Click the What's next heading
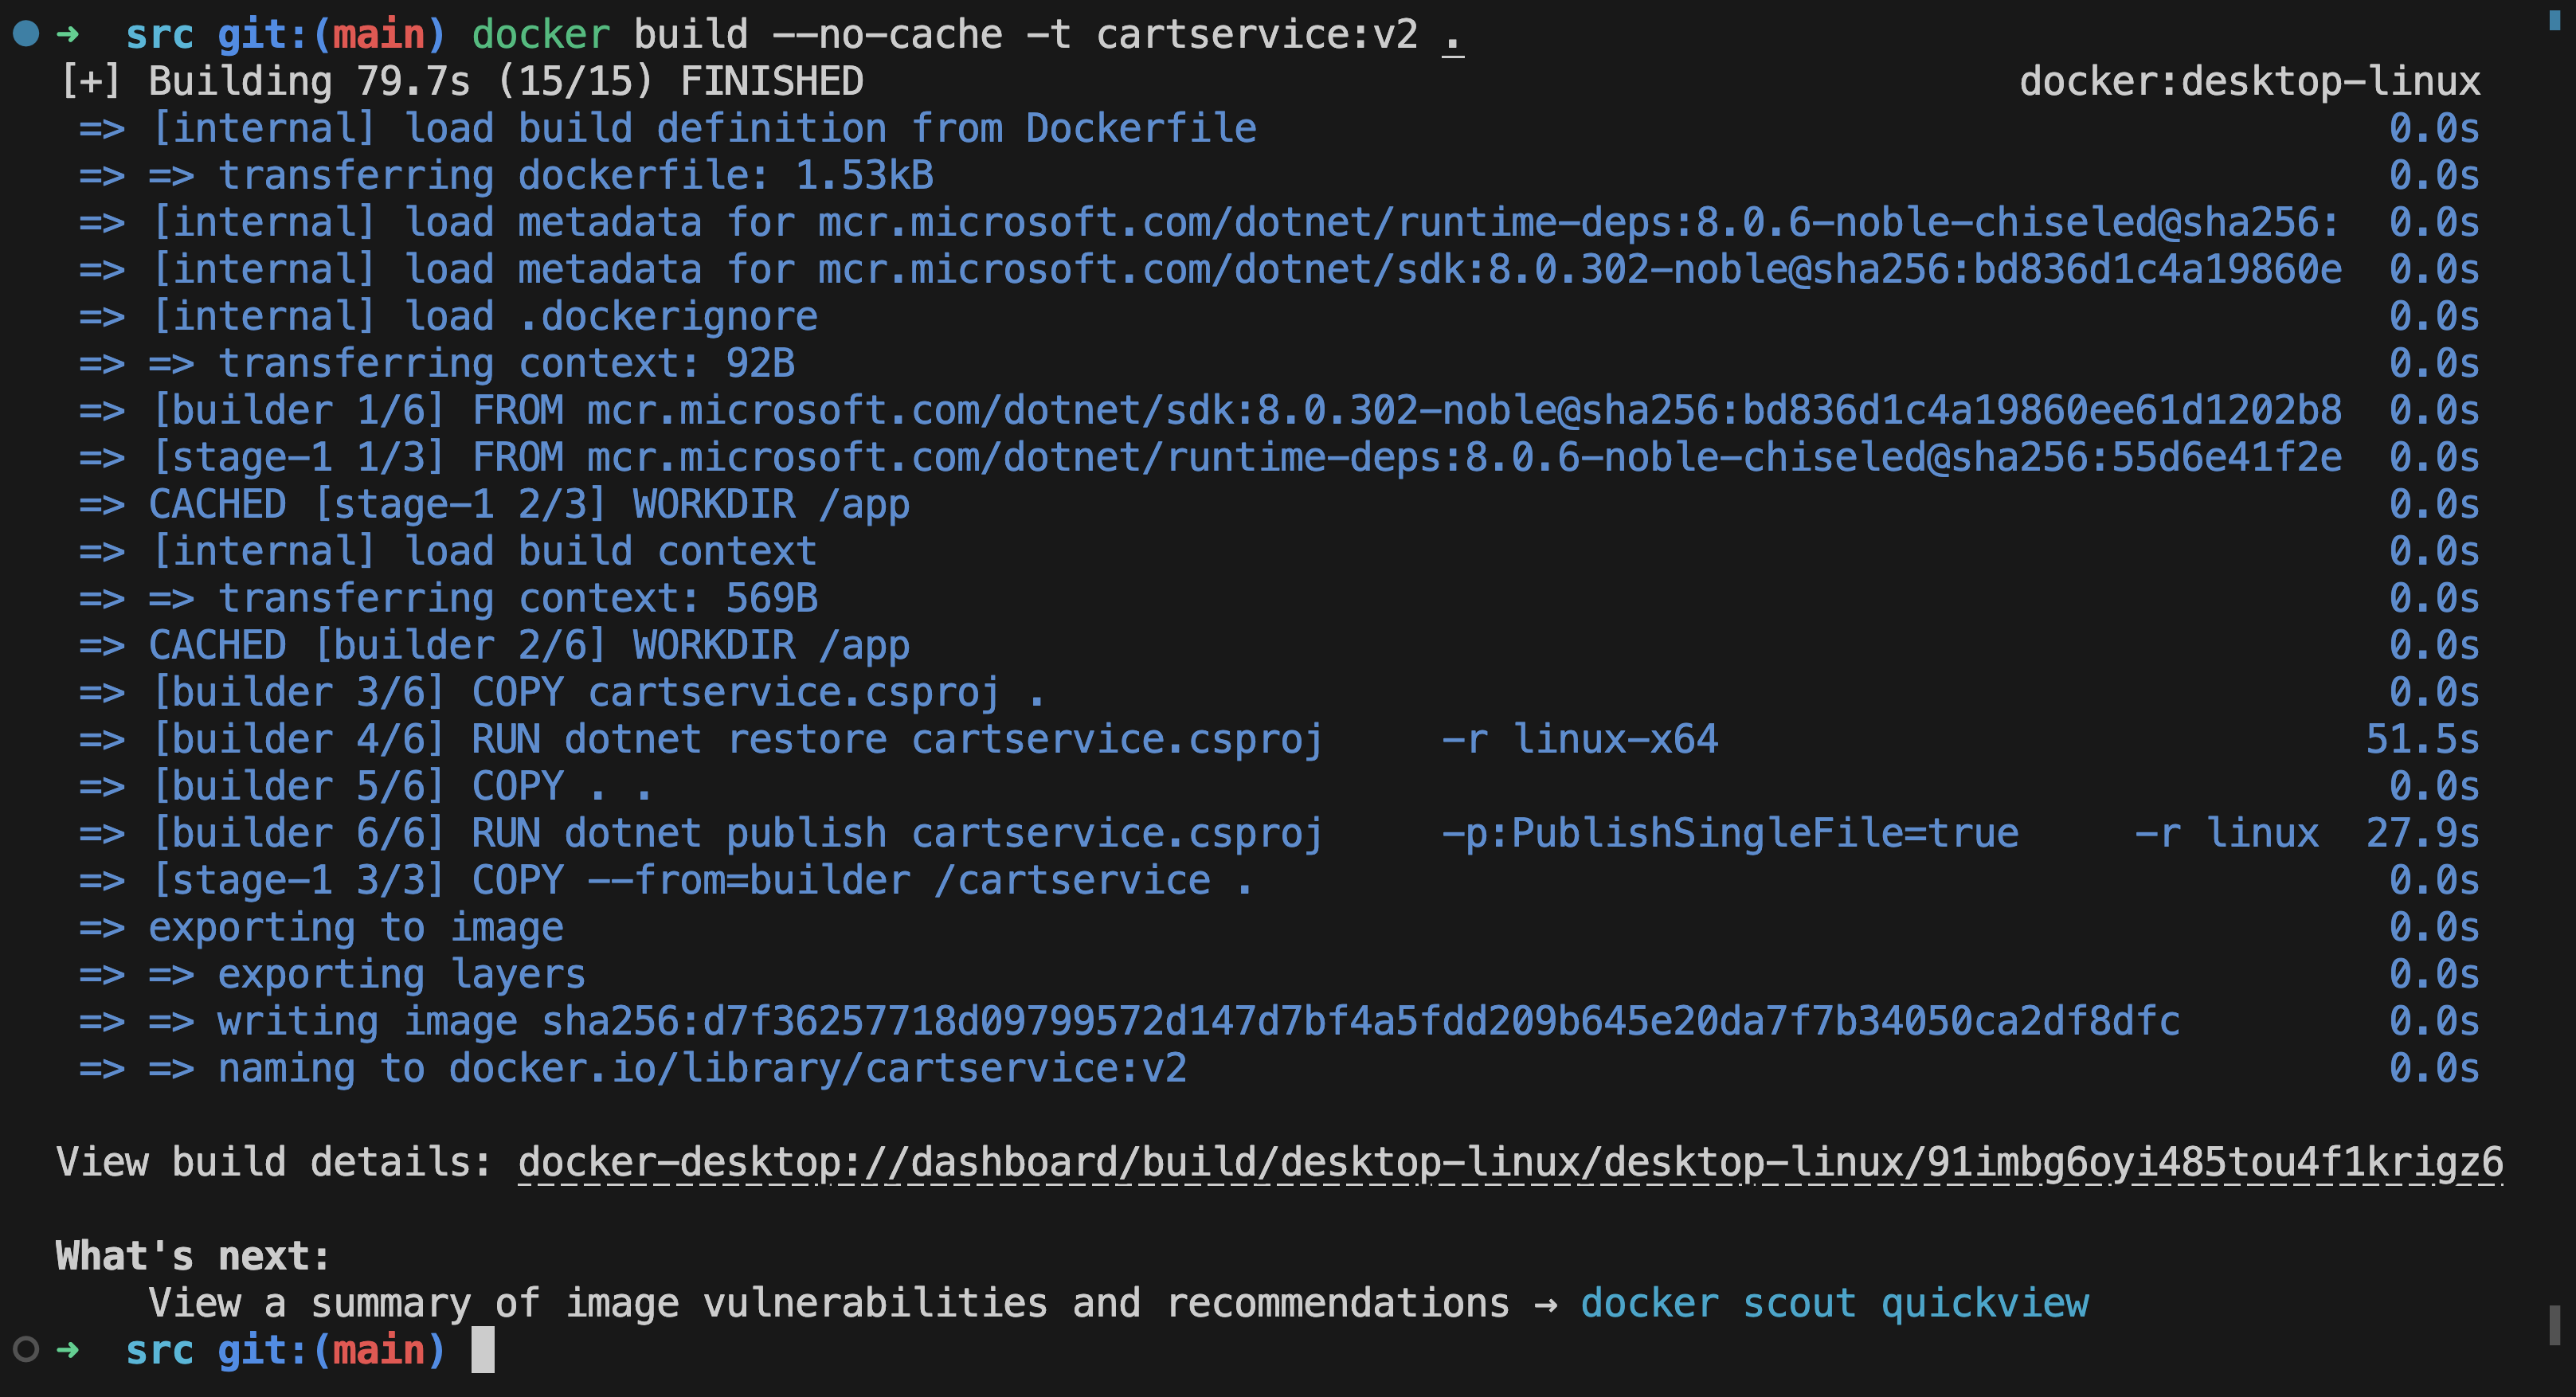2576x1397 pixels. [x=190, y=1255]
